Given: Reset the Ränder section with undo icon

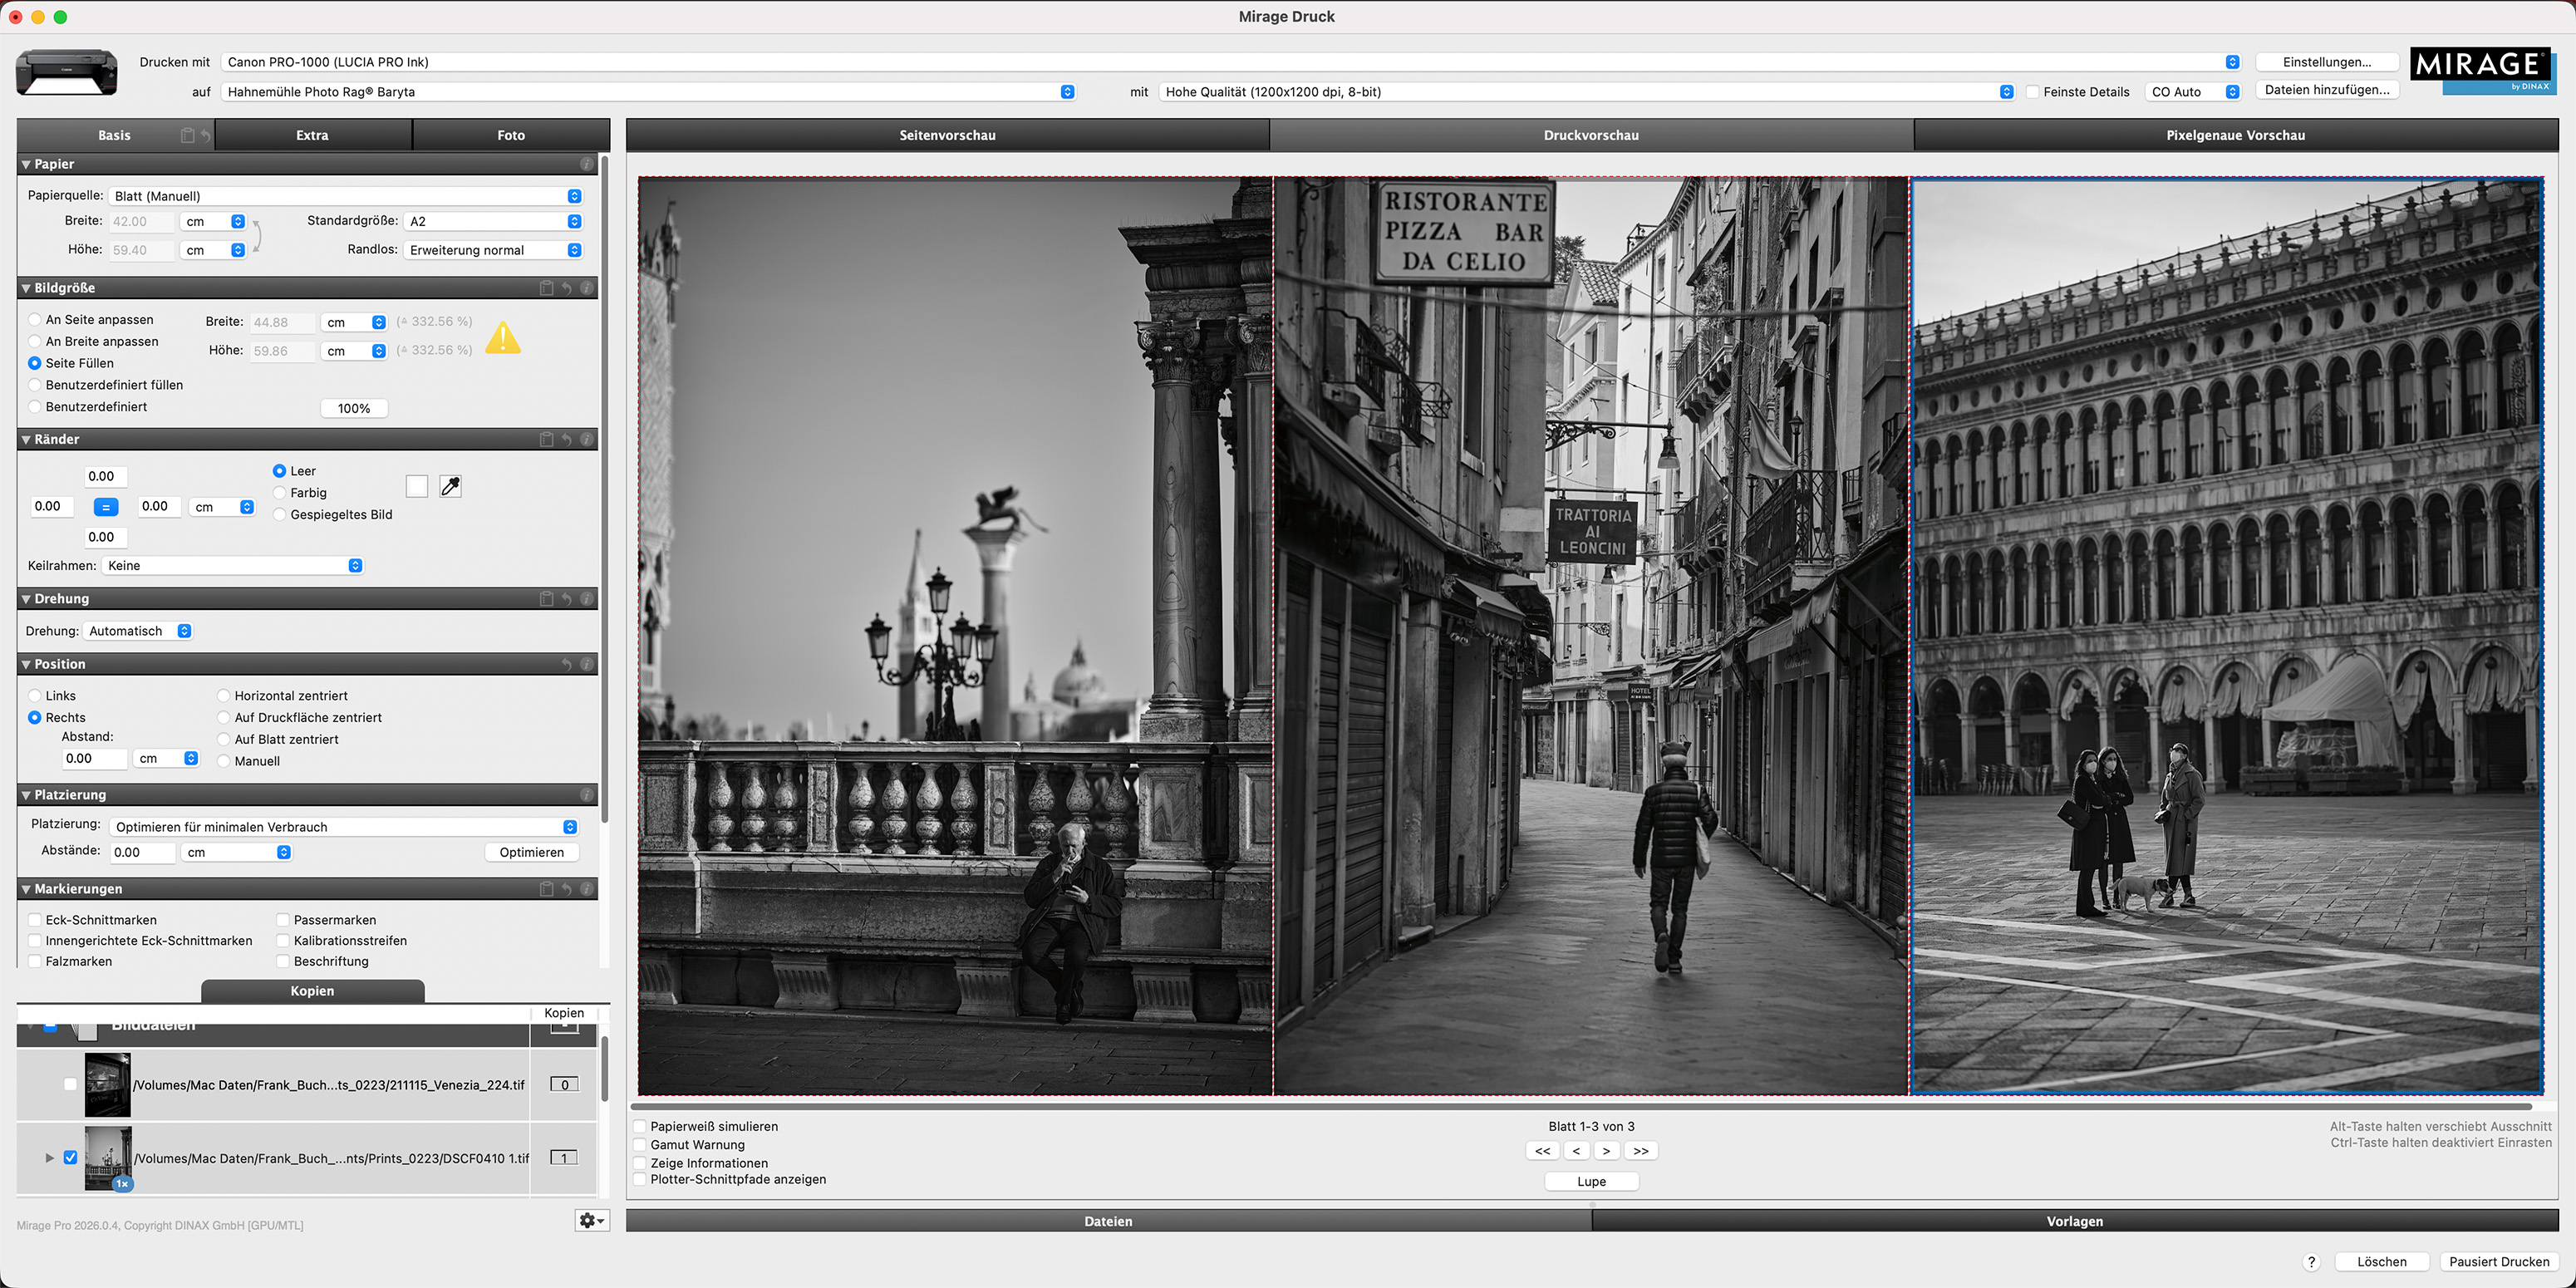Looking at the screenshot, I should pos(566,439).
